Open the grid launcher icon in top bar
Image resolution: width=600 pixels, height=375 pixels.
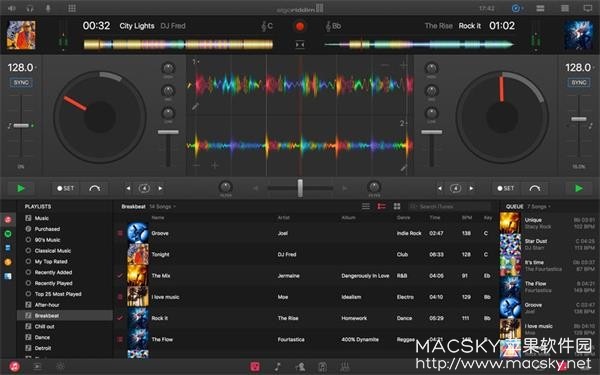click(x=72, y=8)
